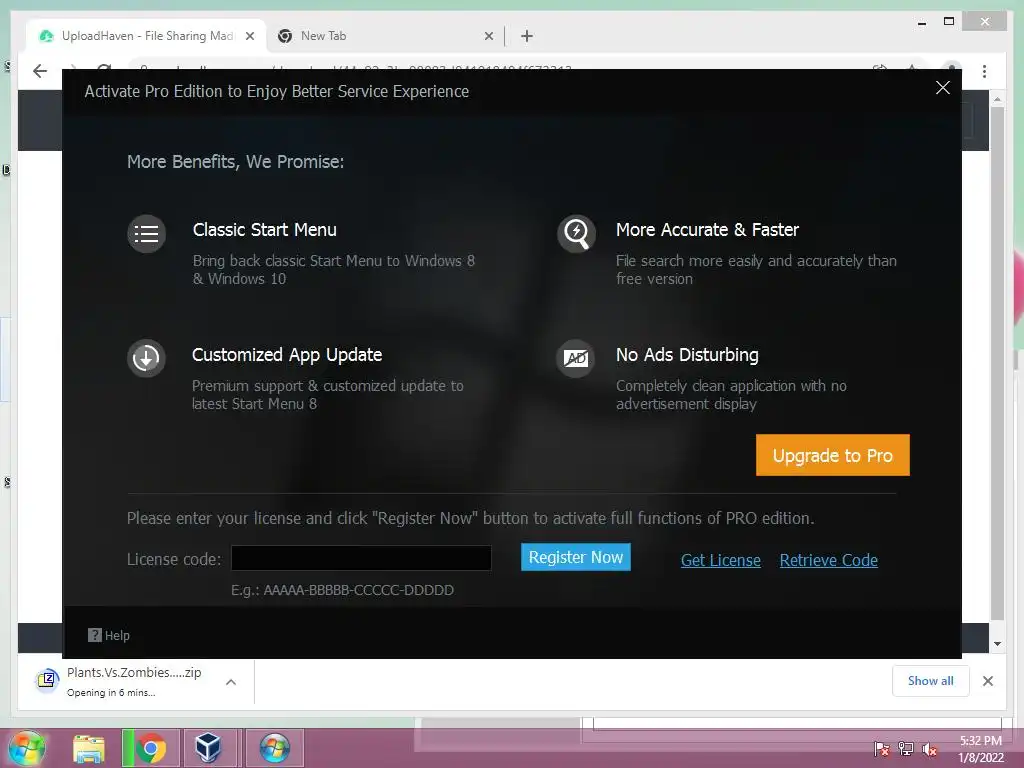
Task: Click the page scrollbar down arrow
Action: click(x=997, y=644)
